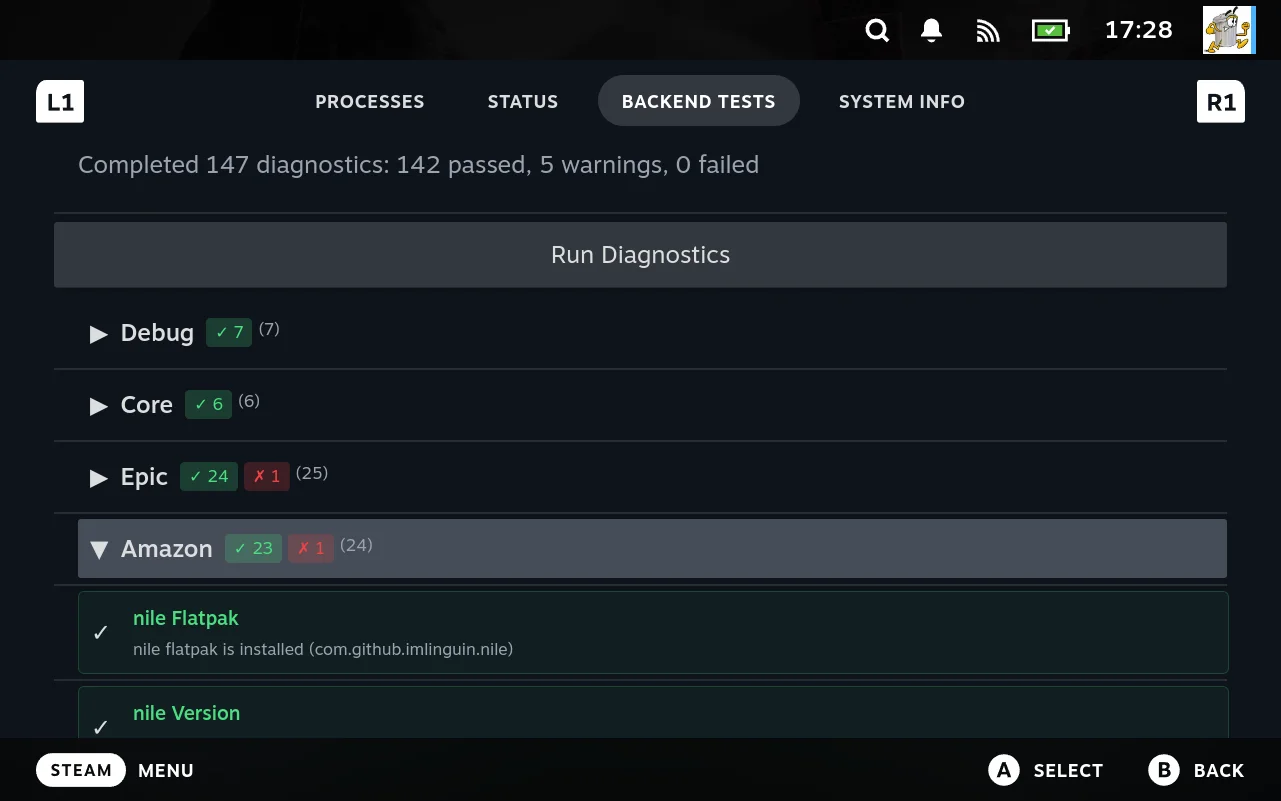Click the Core total count (6)

(249, 400)
